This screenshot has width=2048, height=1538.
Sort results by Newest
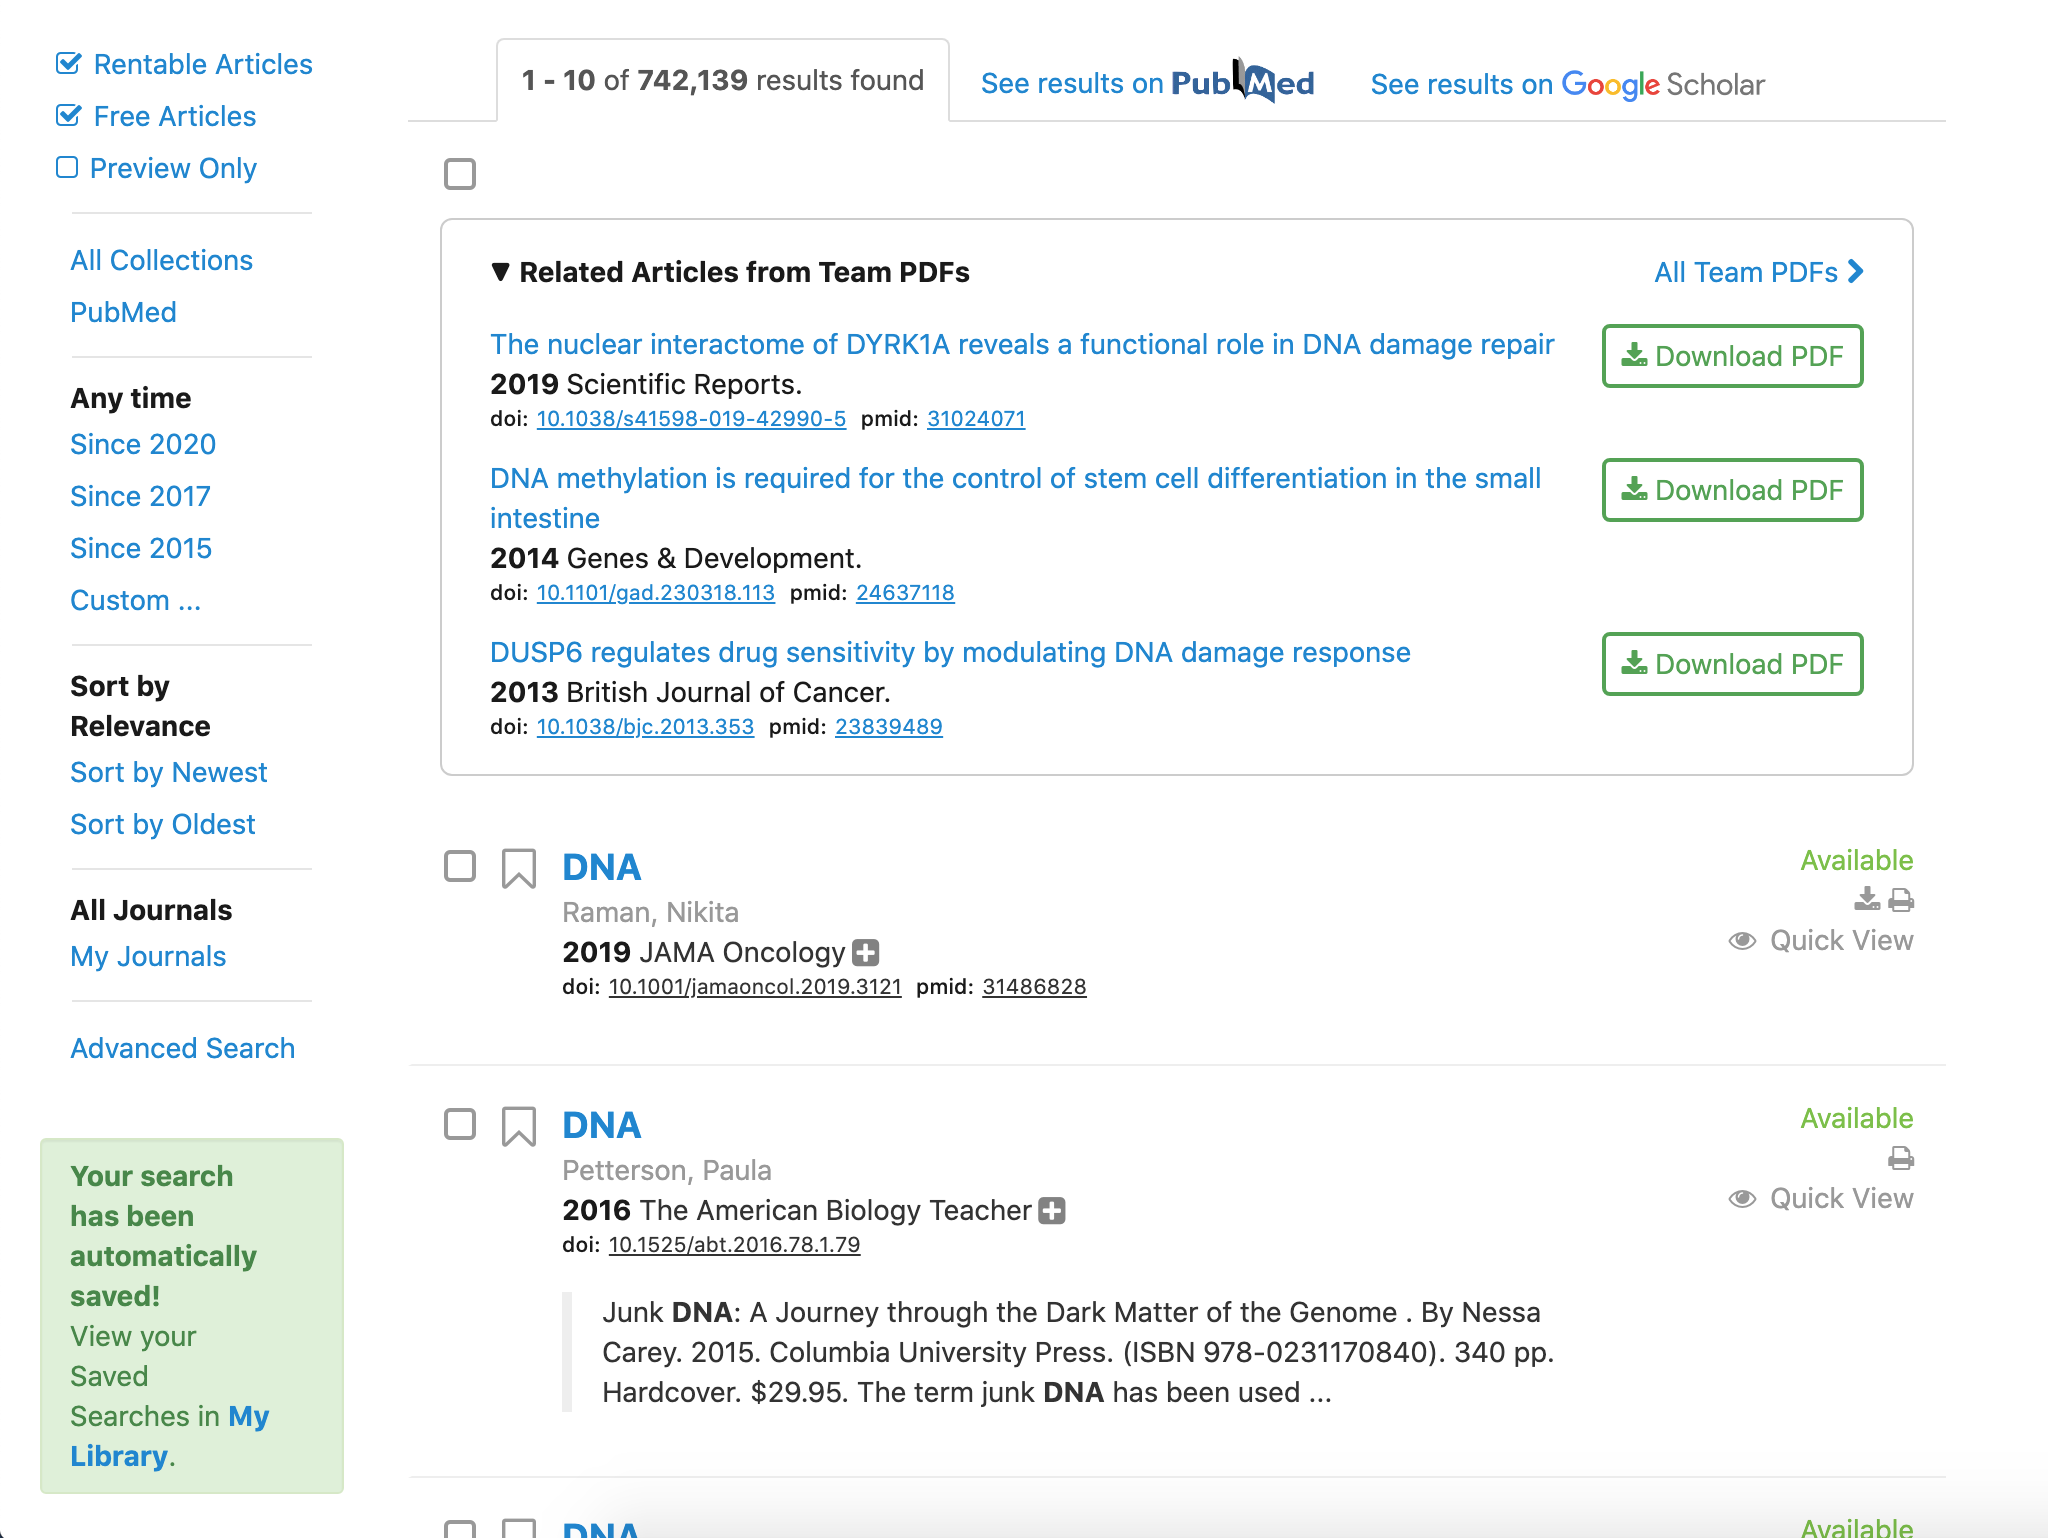coord(169,772)
